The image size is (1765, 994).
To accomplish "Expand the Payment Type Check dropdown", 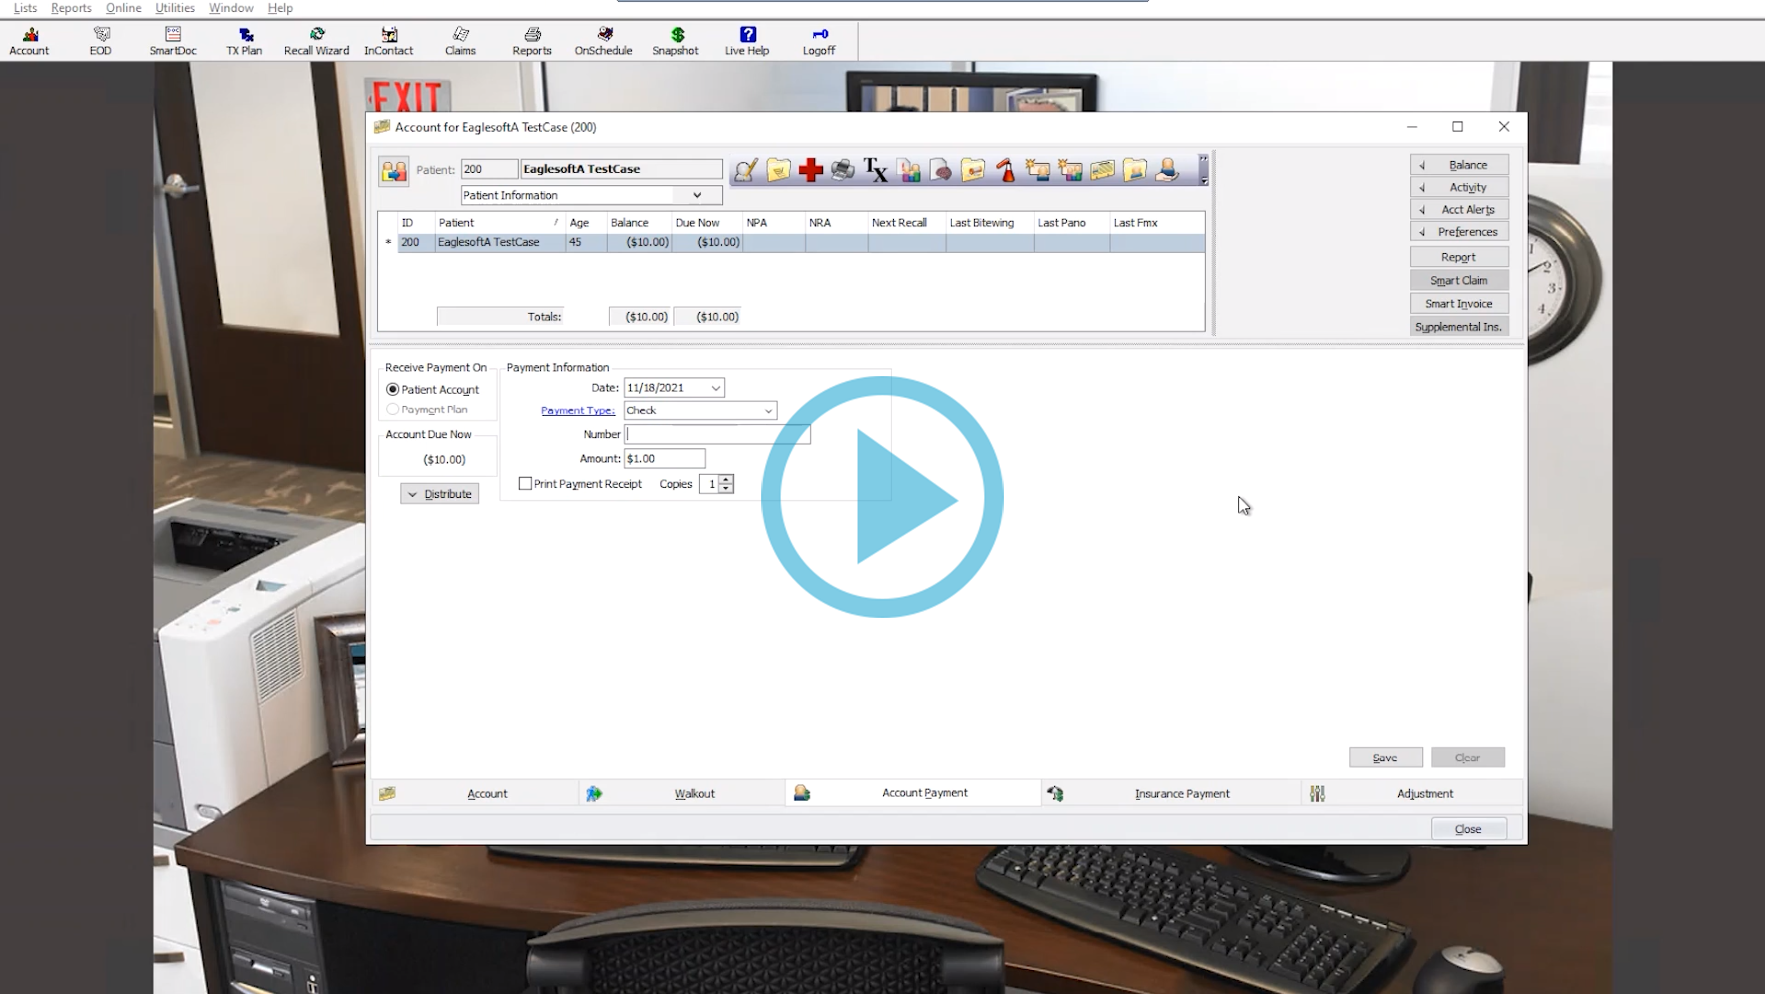I will 767,411.
